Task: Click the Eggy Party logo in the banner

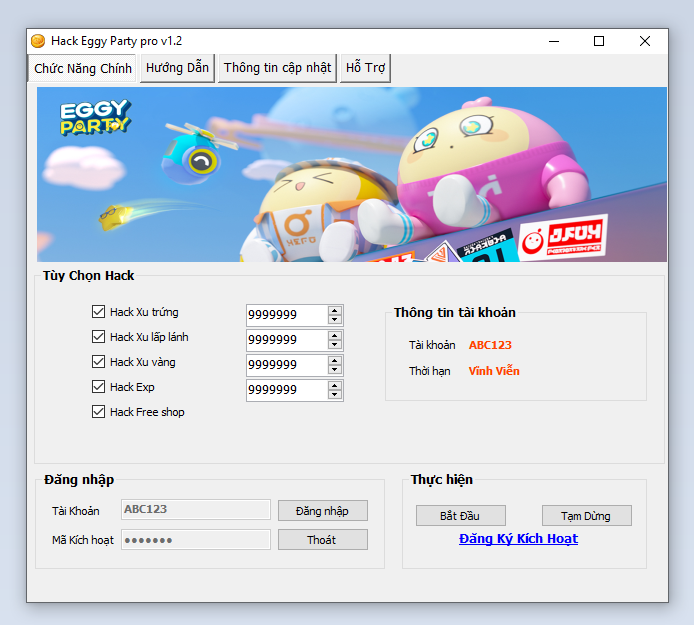Action: tap(94, 117)
